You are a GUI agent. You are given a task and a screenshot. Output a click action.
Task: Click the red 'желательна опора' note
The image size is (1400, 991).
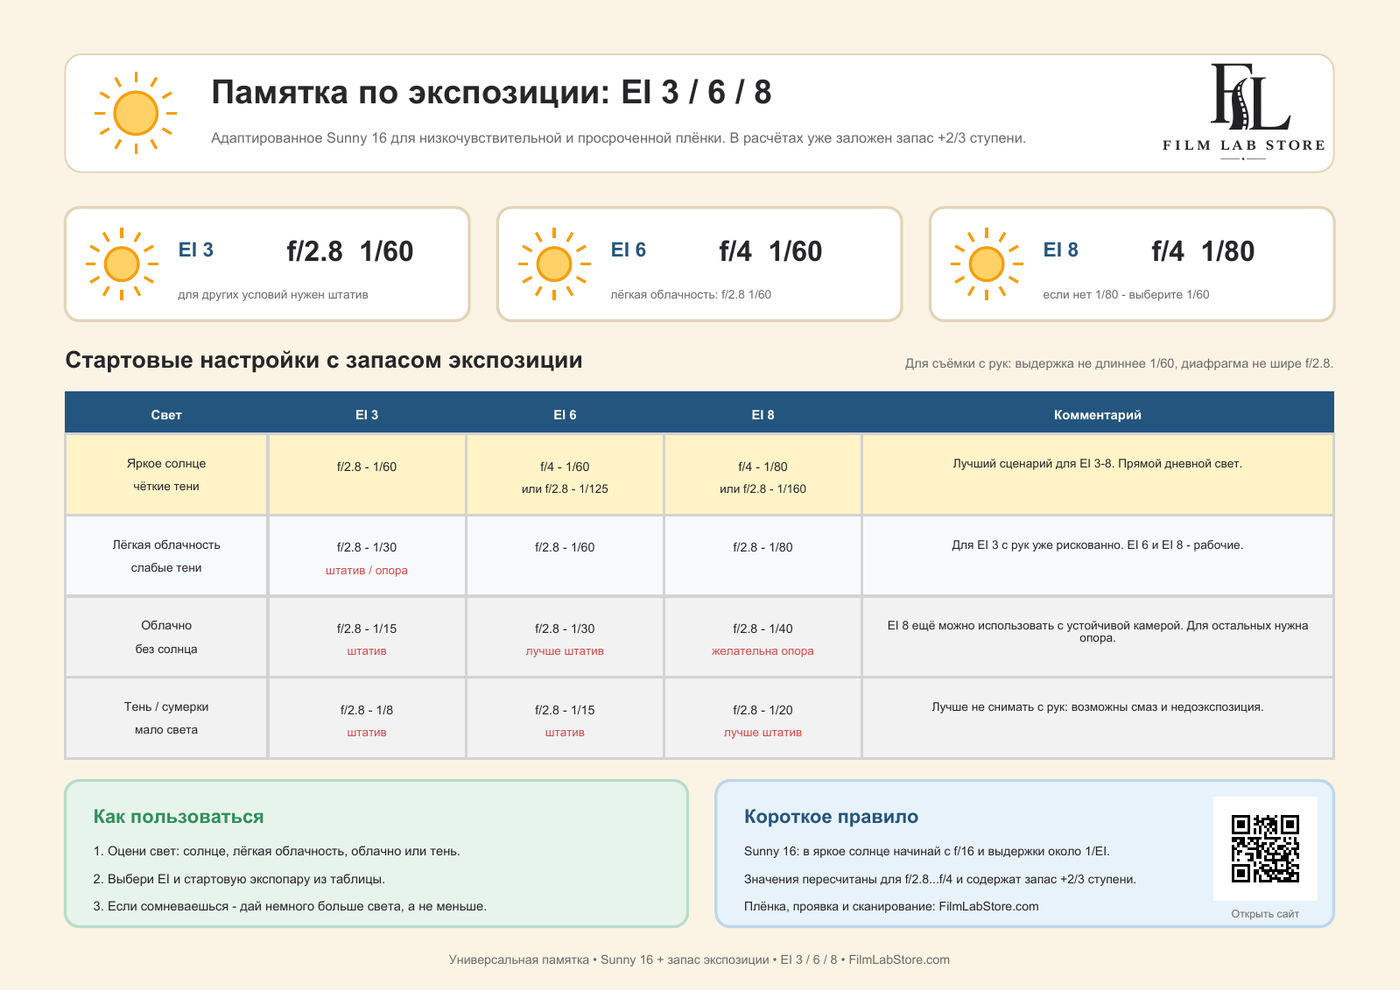pos(763,651)
